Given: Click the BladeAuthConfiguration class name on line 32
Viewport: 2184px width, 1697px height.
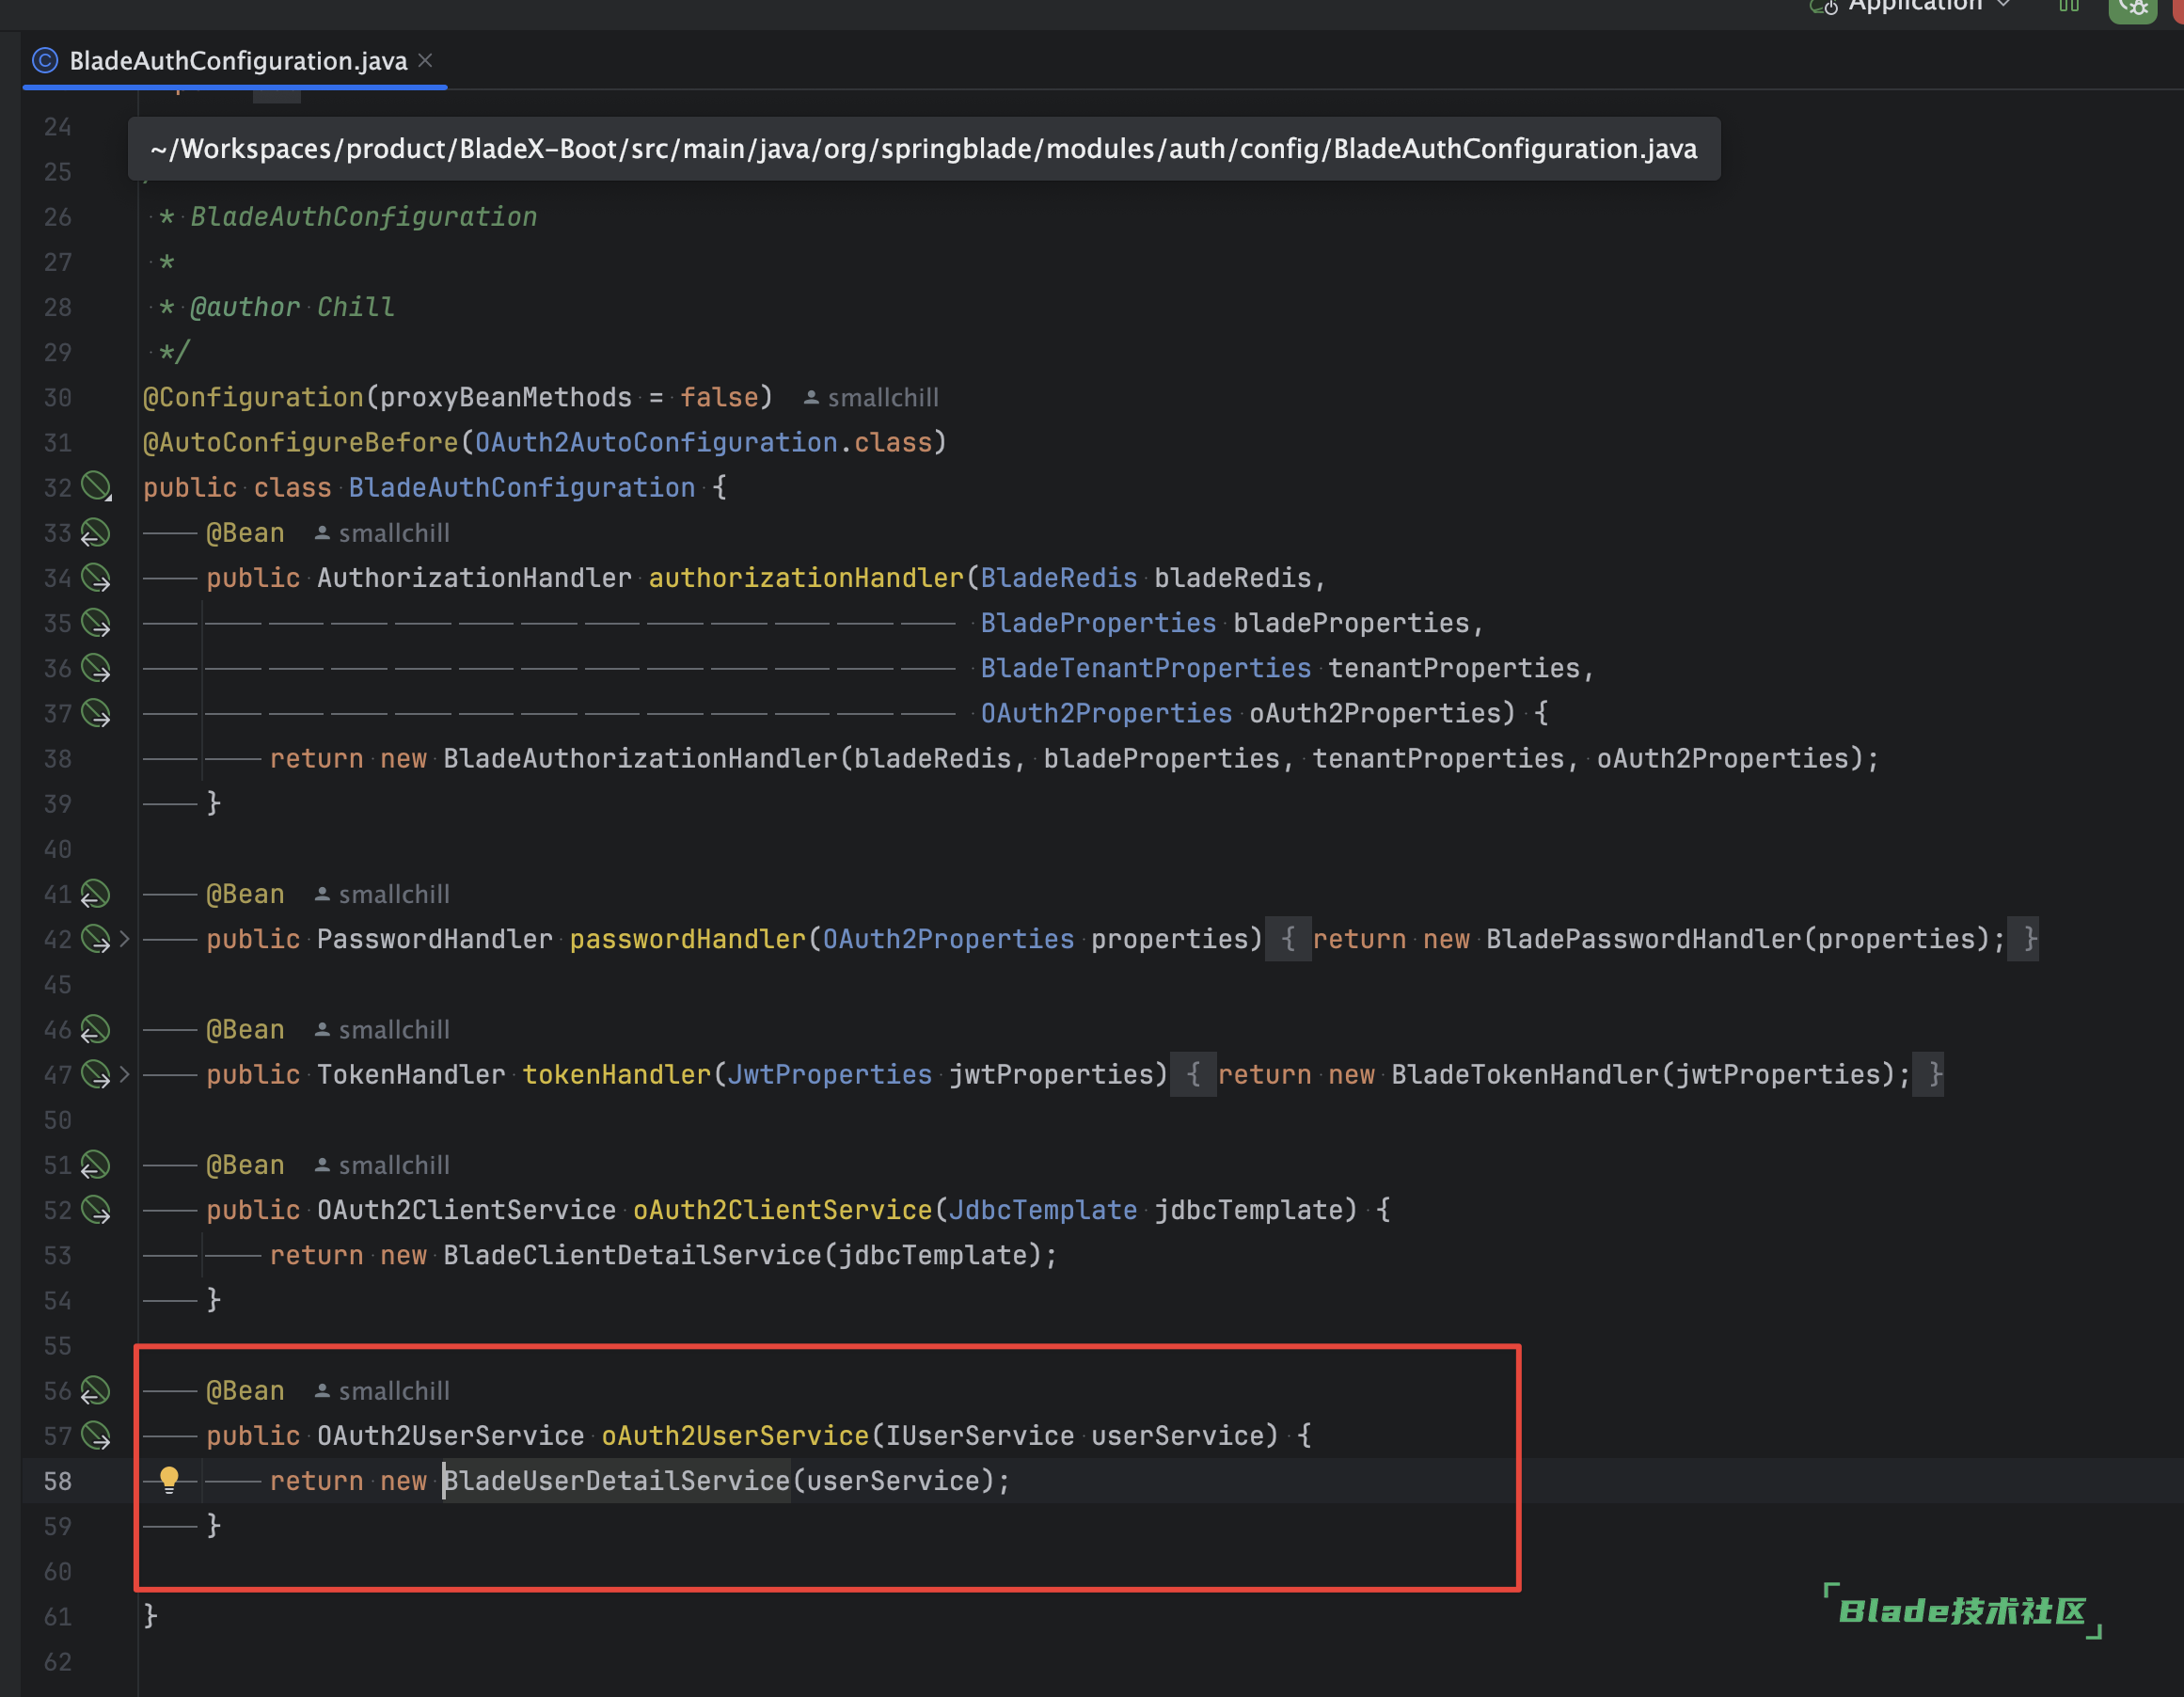Looking at the screenshot, I should click(522, 488).
